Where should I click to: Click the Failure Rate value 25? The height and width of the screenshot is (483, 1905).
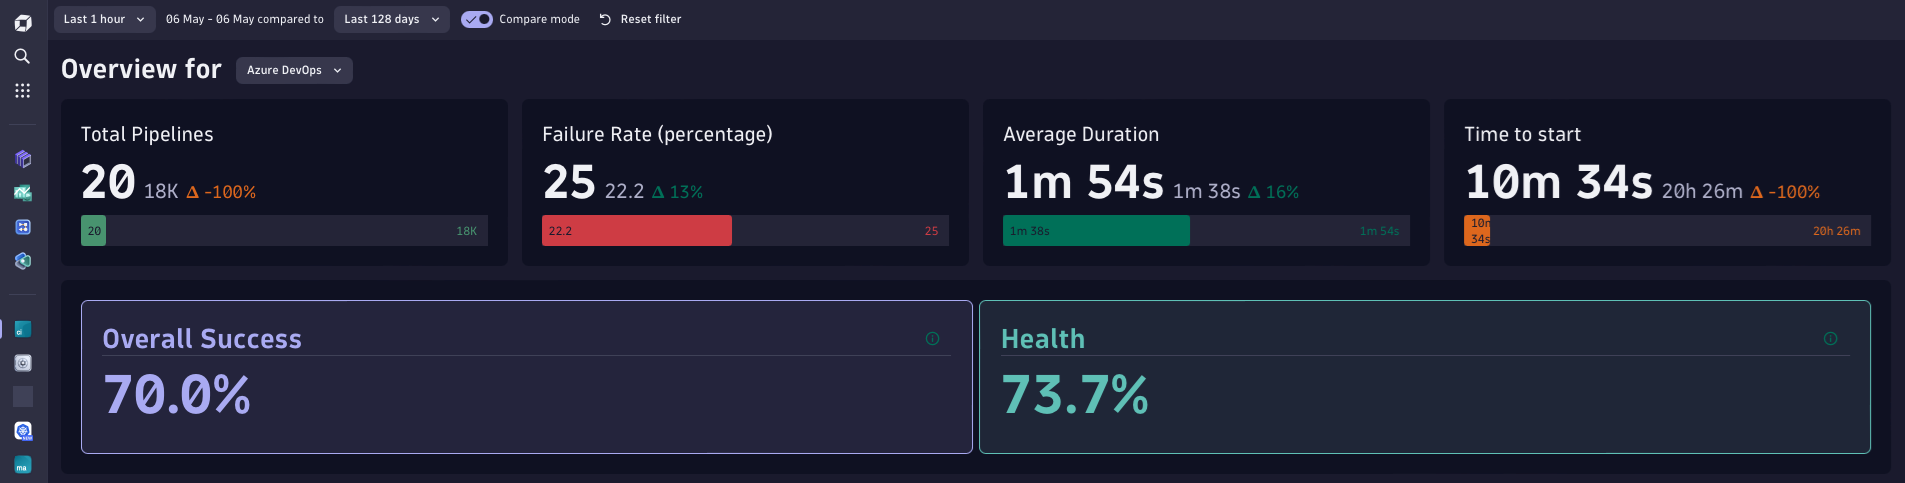(x=569, y=182)
